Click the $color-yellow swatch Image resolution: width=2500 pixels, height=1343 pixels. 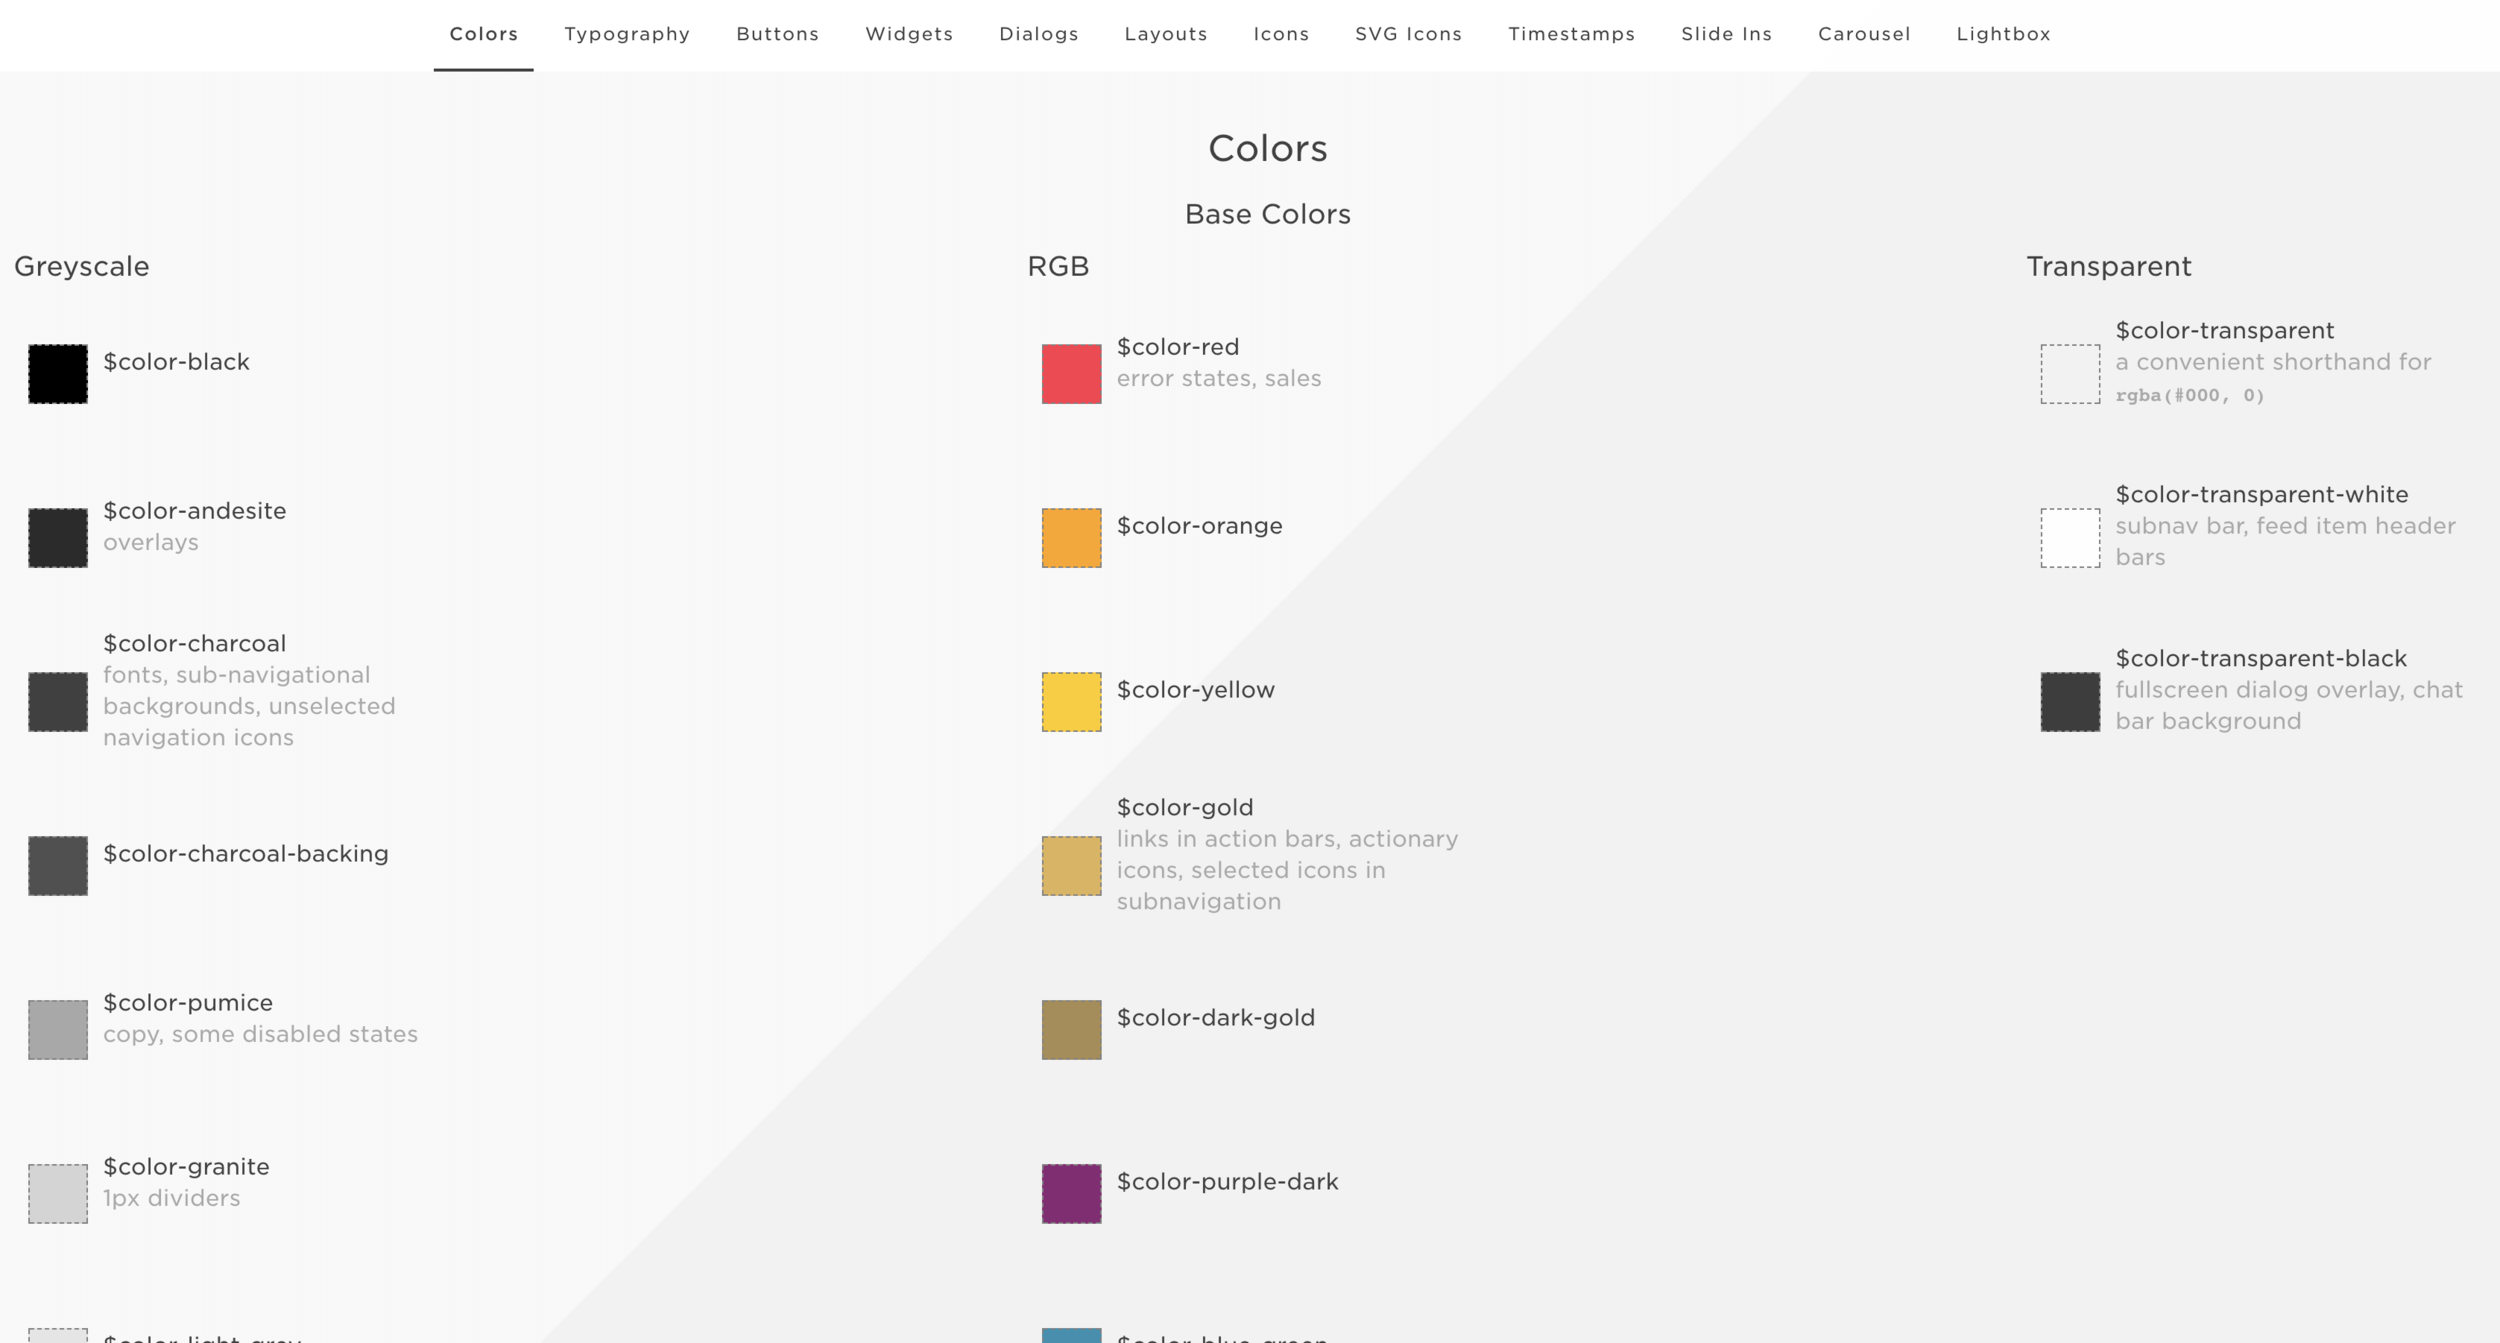click(1071, 702)
